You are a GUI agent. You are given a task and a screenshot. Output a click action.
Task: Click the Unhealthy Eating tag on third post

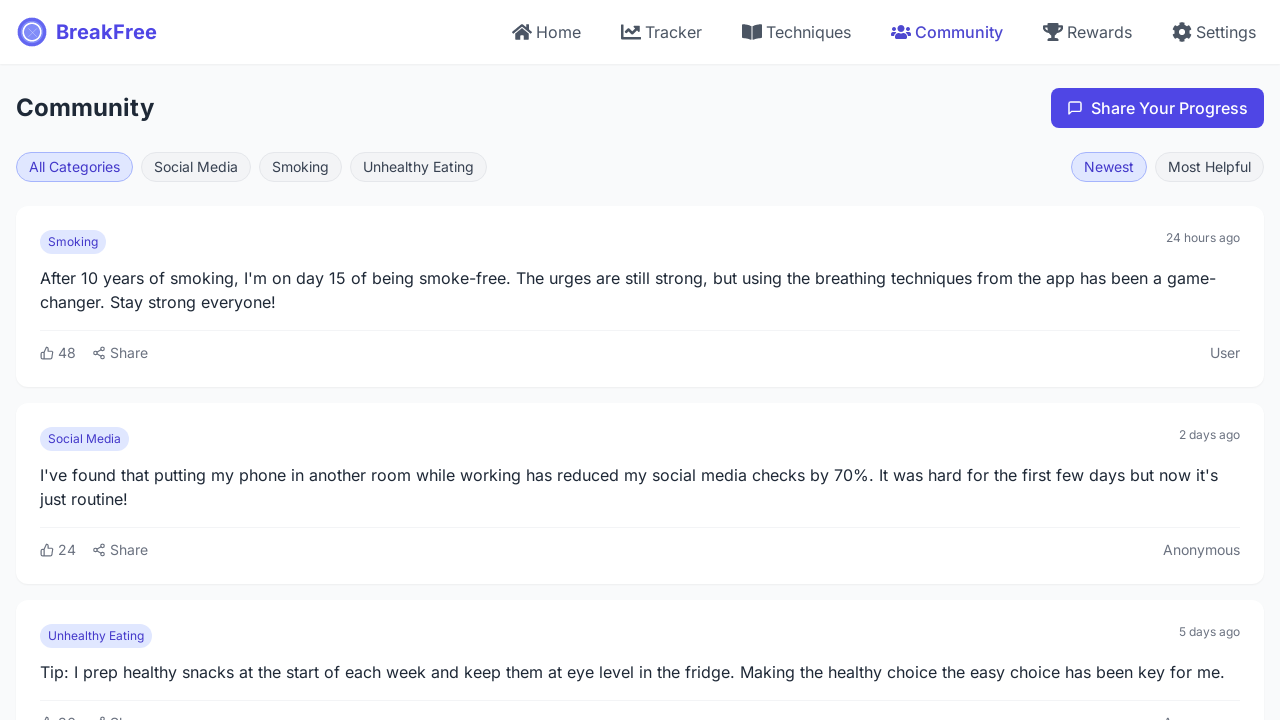coord(96,636)
